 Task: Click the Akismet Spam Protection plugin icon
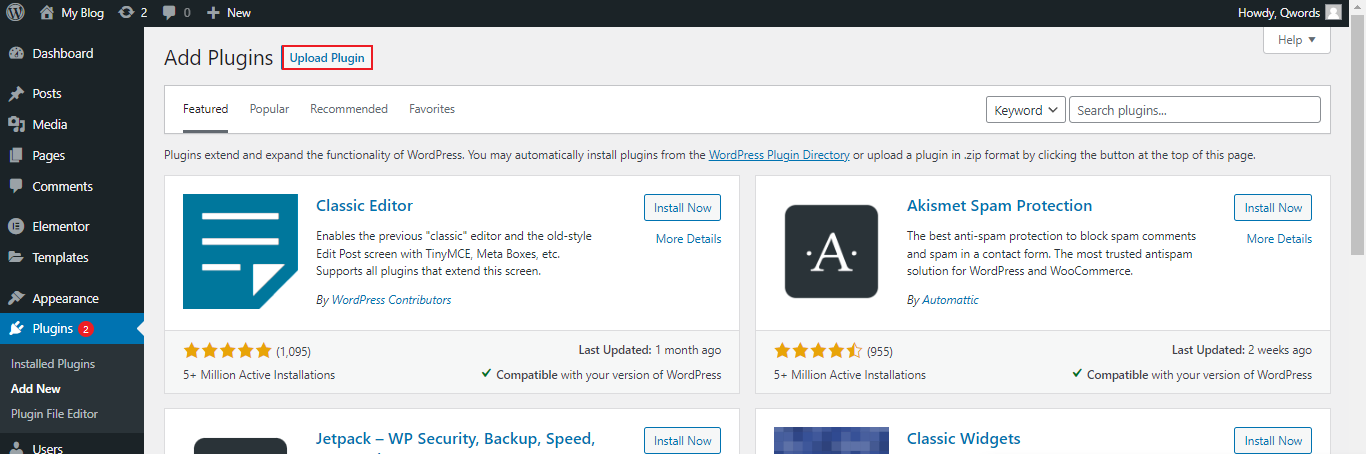(x=831, y=251)
